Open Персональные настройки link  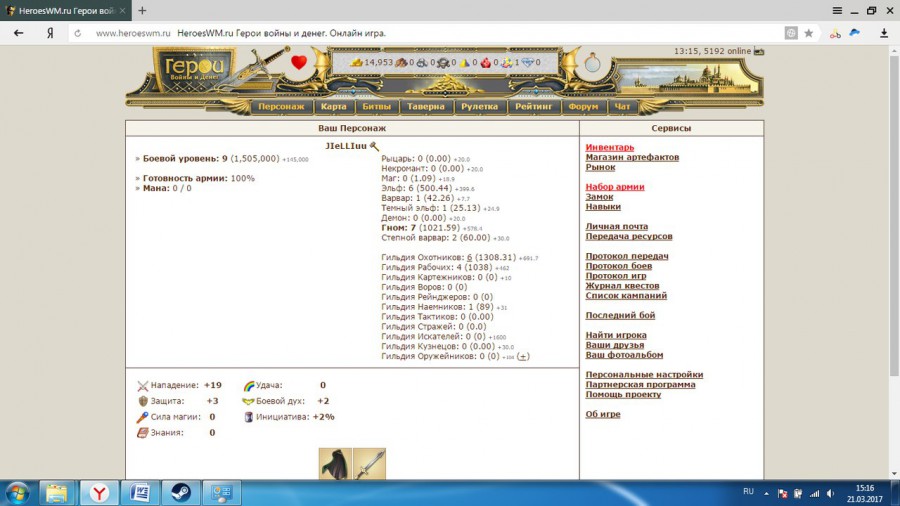pos(644,375)
